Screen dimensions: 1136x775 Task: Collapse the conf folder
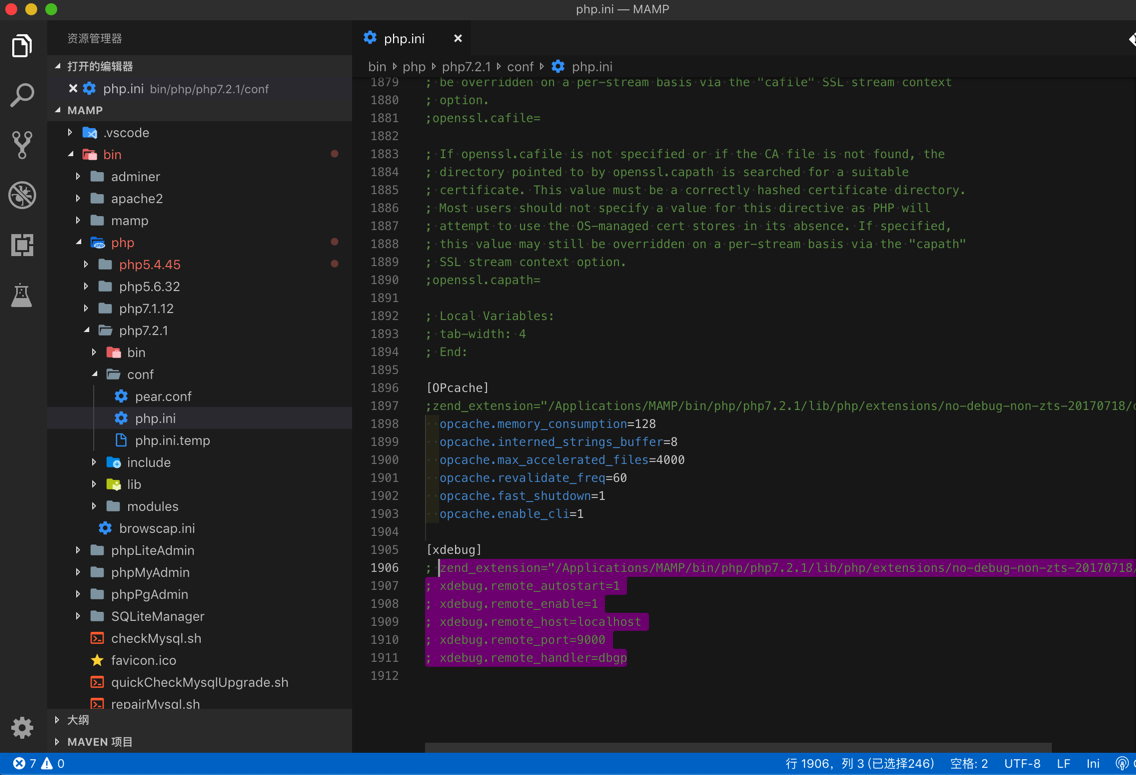139,374
